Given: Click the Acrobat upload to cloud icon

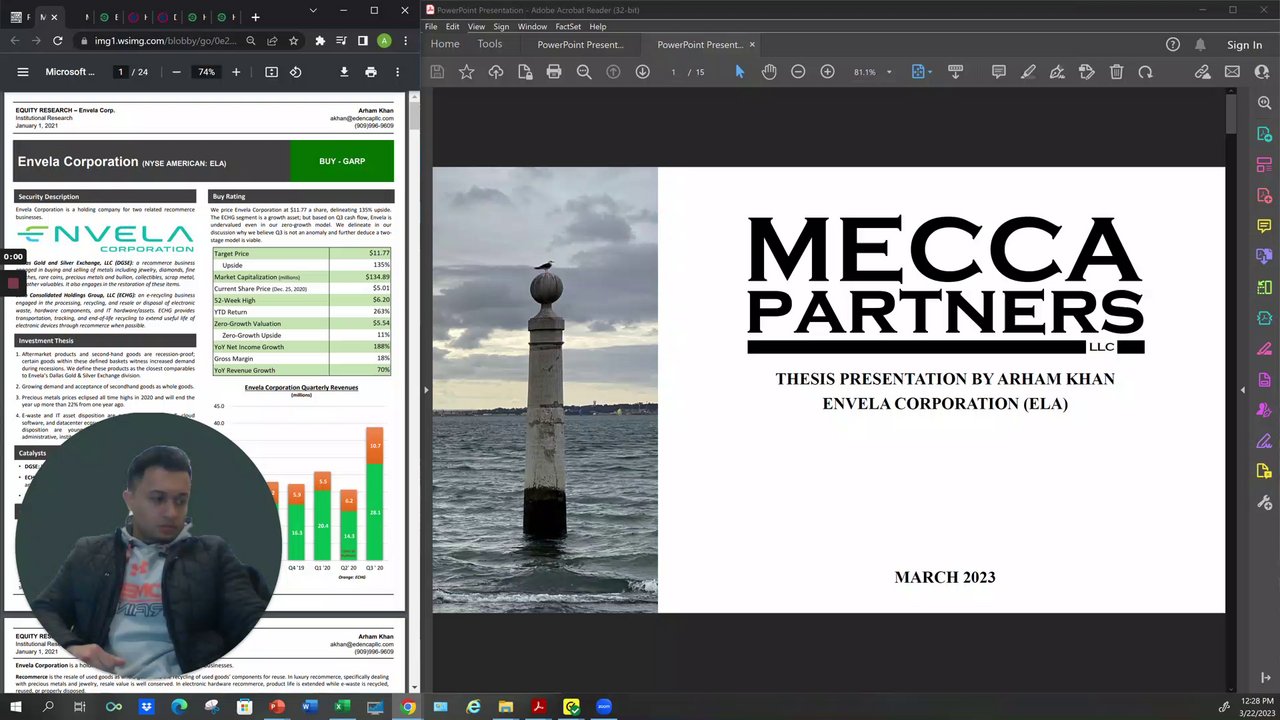Looking at the screenshot, I should [x=495, y=72].
